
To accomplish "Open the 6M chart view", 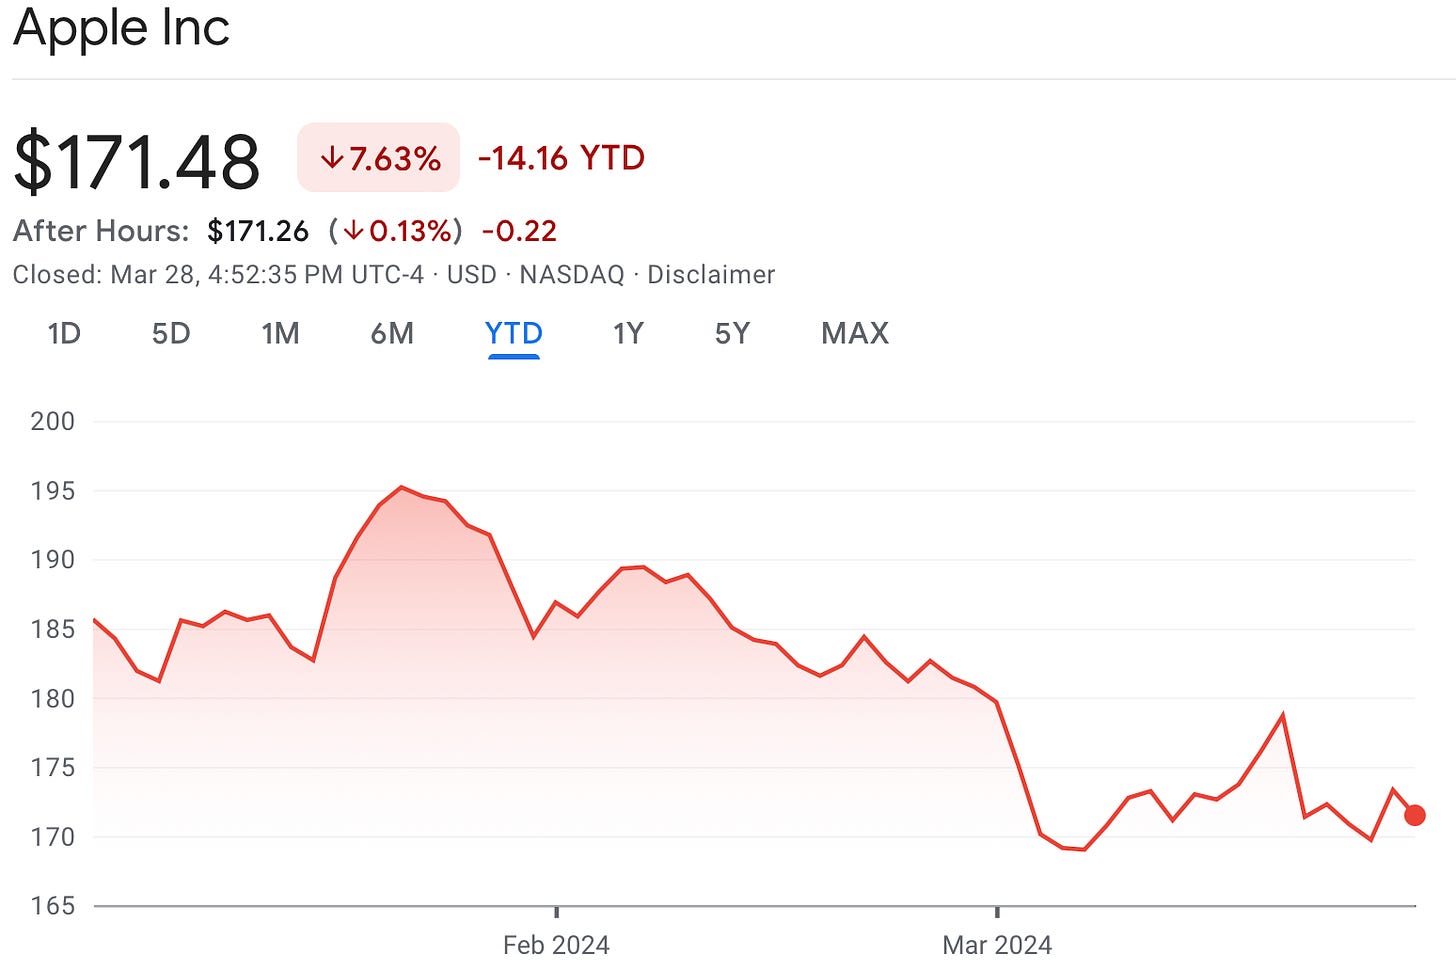I will 392,333.
